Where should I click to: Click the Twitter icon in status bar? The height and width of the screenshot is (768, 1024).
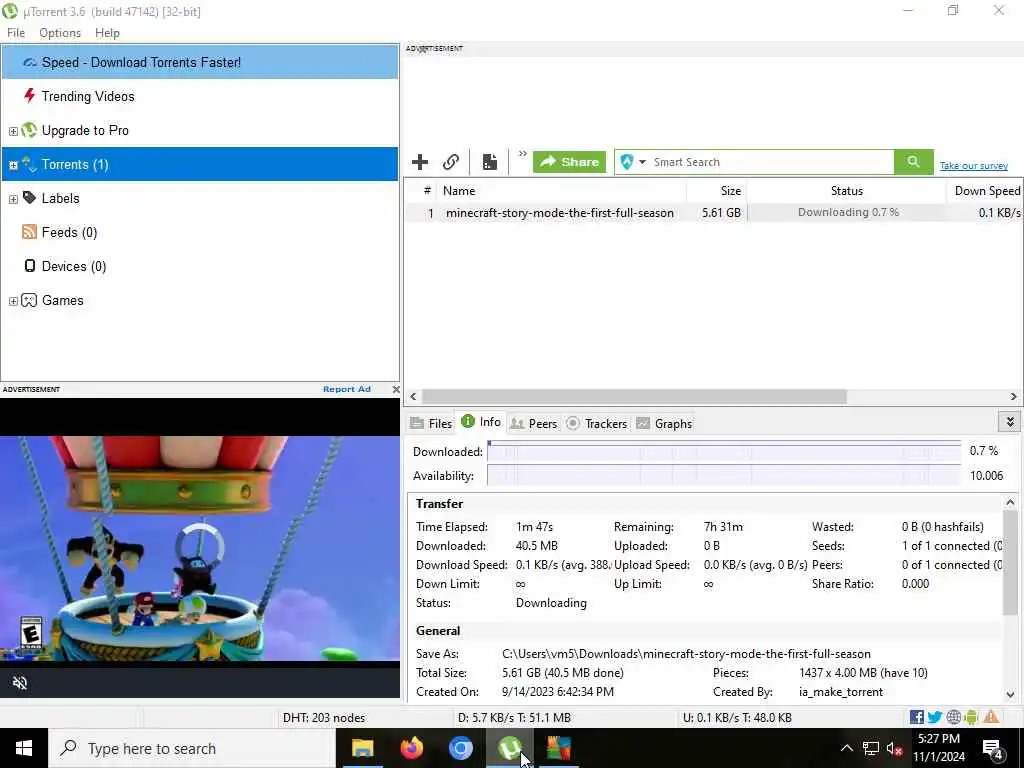(935, 717)
